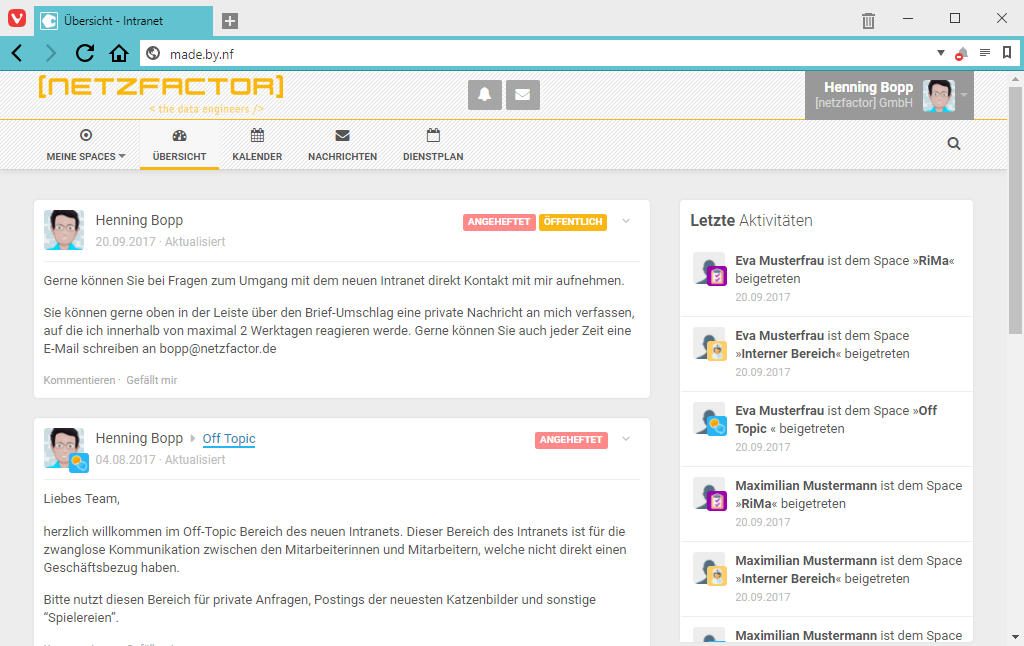Go forward to the next page

click(51, 53)
